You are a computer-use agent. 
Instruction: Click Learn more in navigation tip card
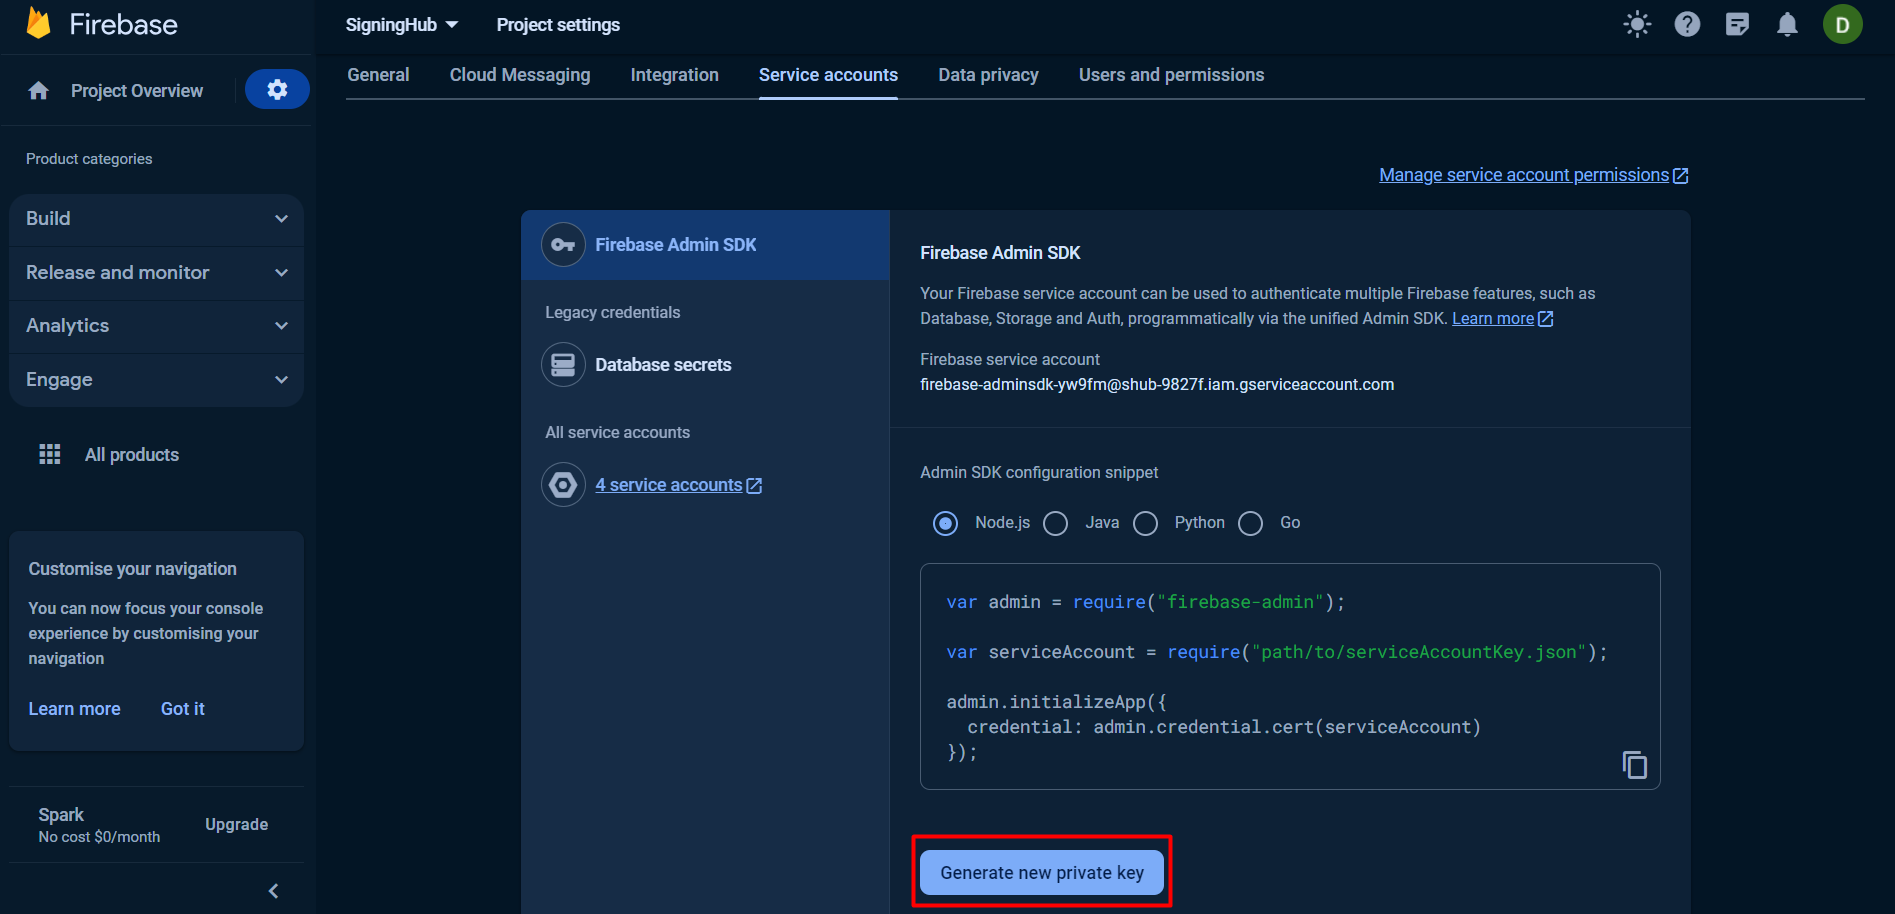click(x=74, y=708)
